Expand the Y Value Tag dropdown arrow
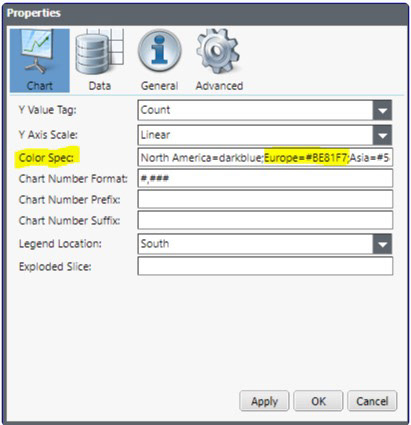 click(x=382, y=110)
